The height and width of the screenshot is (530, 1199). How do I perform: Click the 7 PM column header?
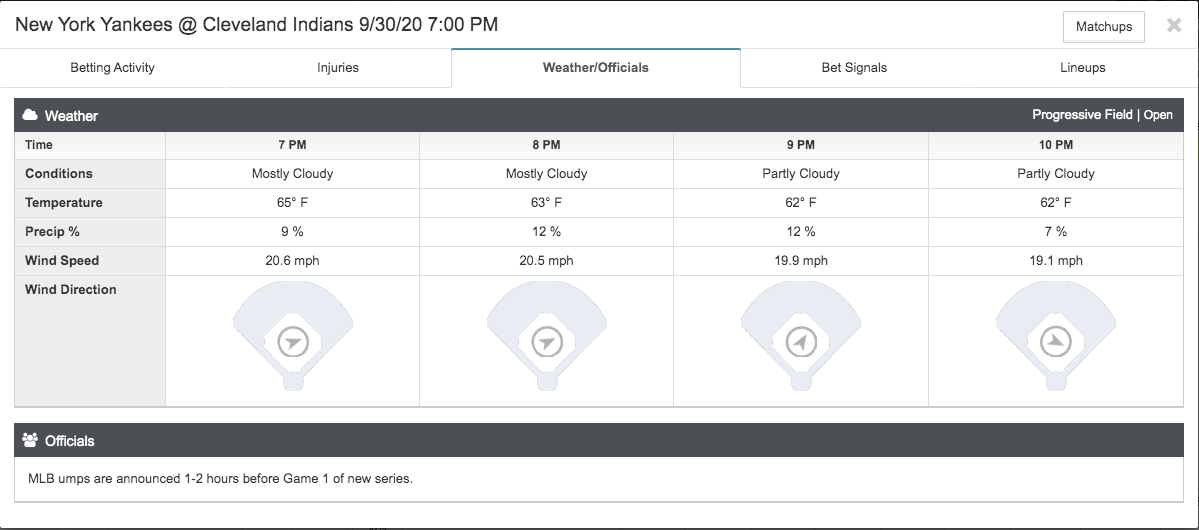pyautogui.click(x=292, y=145)
